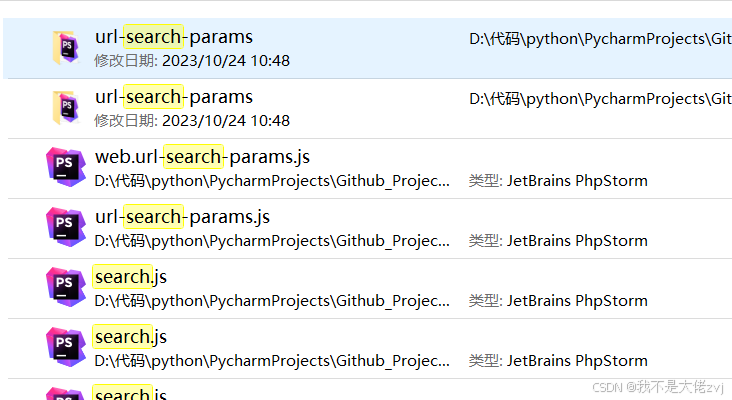732x400 pixels.
Task: Click the D:\ path in the unhighlighted folder row
Action: pyautogui.click(x=600, y=99)
